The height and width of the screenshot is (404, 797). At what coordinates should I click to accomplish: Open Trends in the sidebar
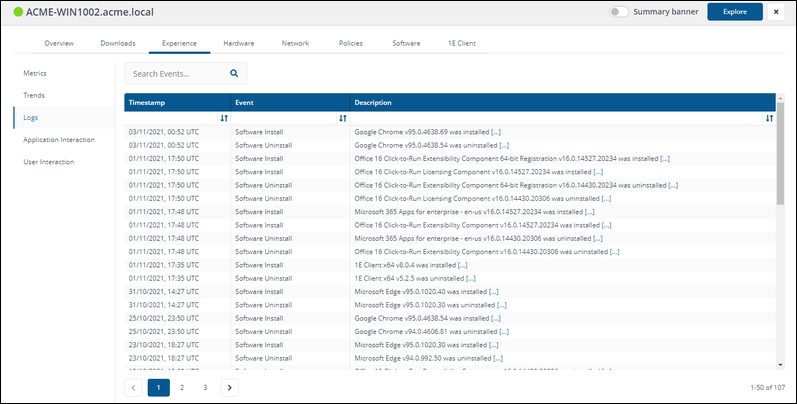click(34, 95)
